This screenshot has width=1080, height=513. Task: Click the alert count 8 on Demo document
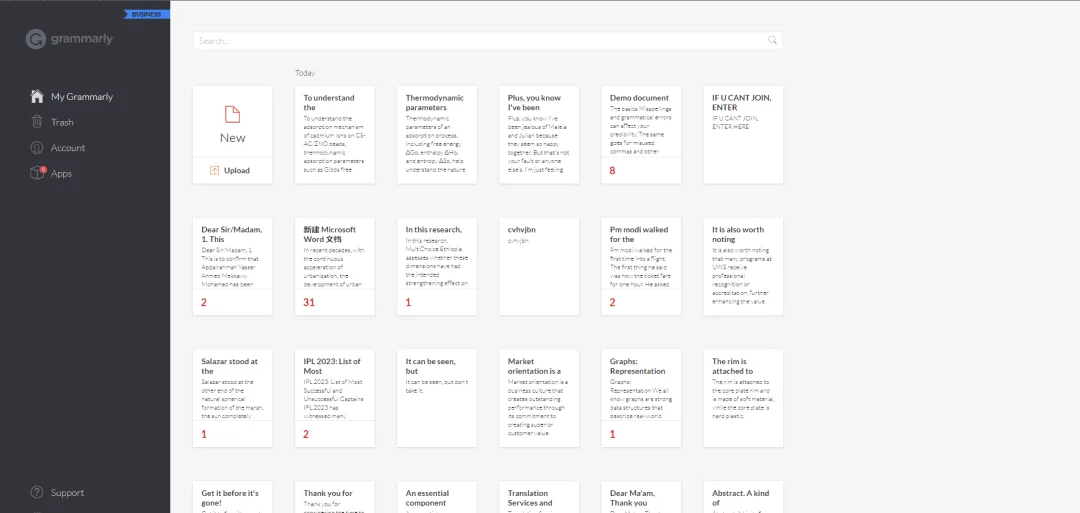[x=612, y=170]
